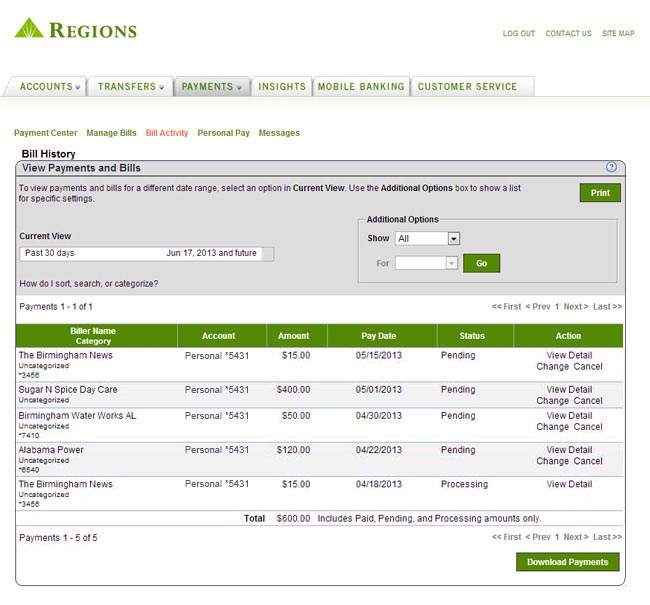The height and width of the screenshot is (605, 650).
Task: Cancel the Sugar N Spice Day Care payment
Action: click(588, 401)
